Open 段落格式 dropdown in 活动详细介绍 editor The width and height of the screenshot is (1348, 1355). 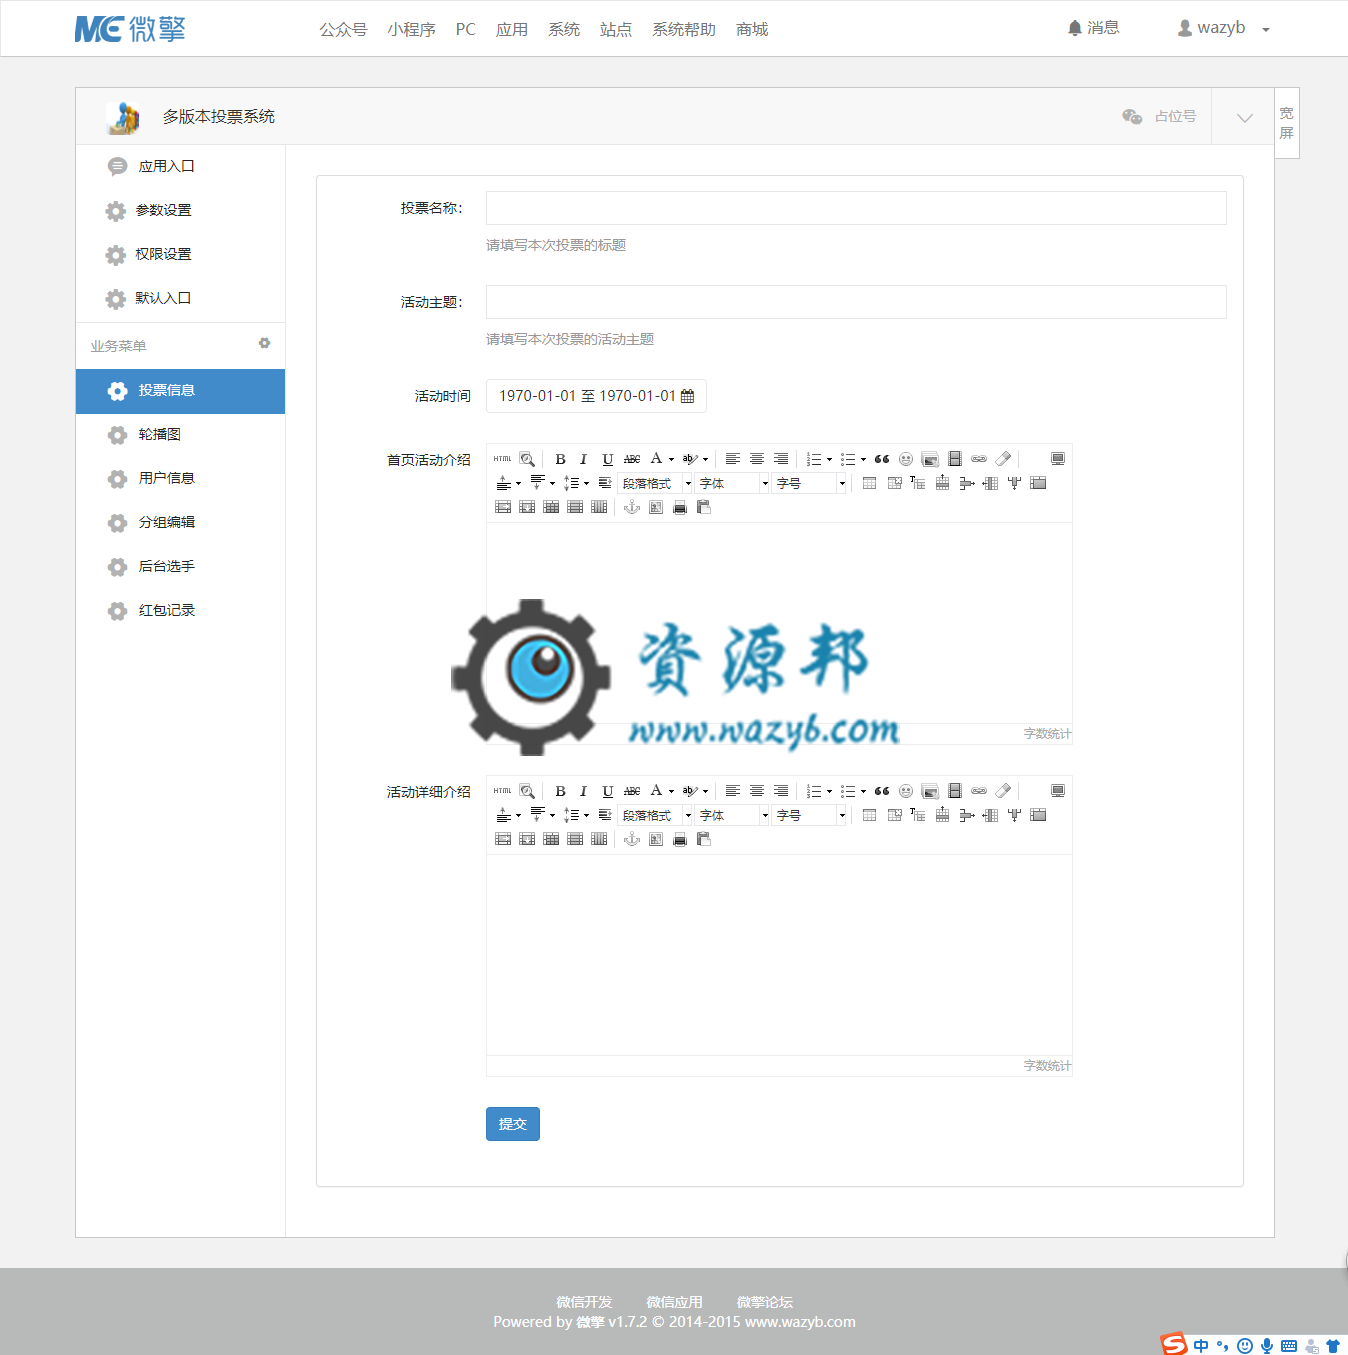656,815
